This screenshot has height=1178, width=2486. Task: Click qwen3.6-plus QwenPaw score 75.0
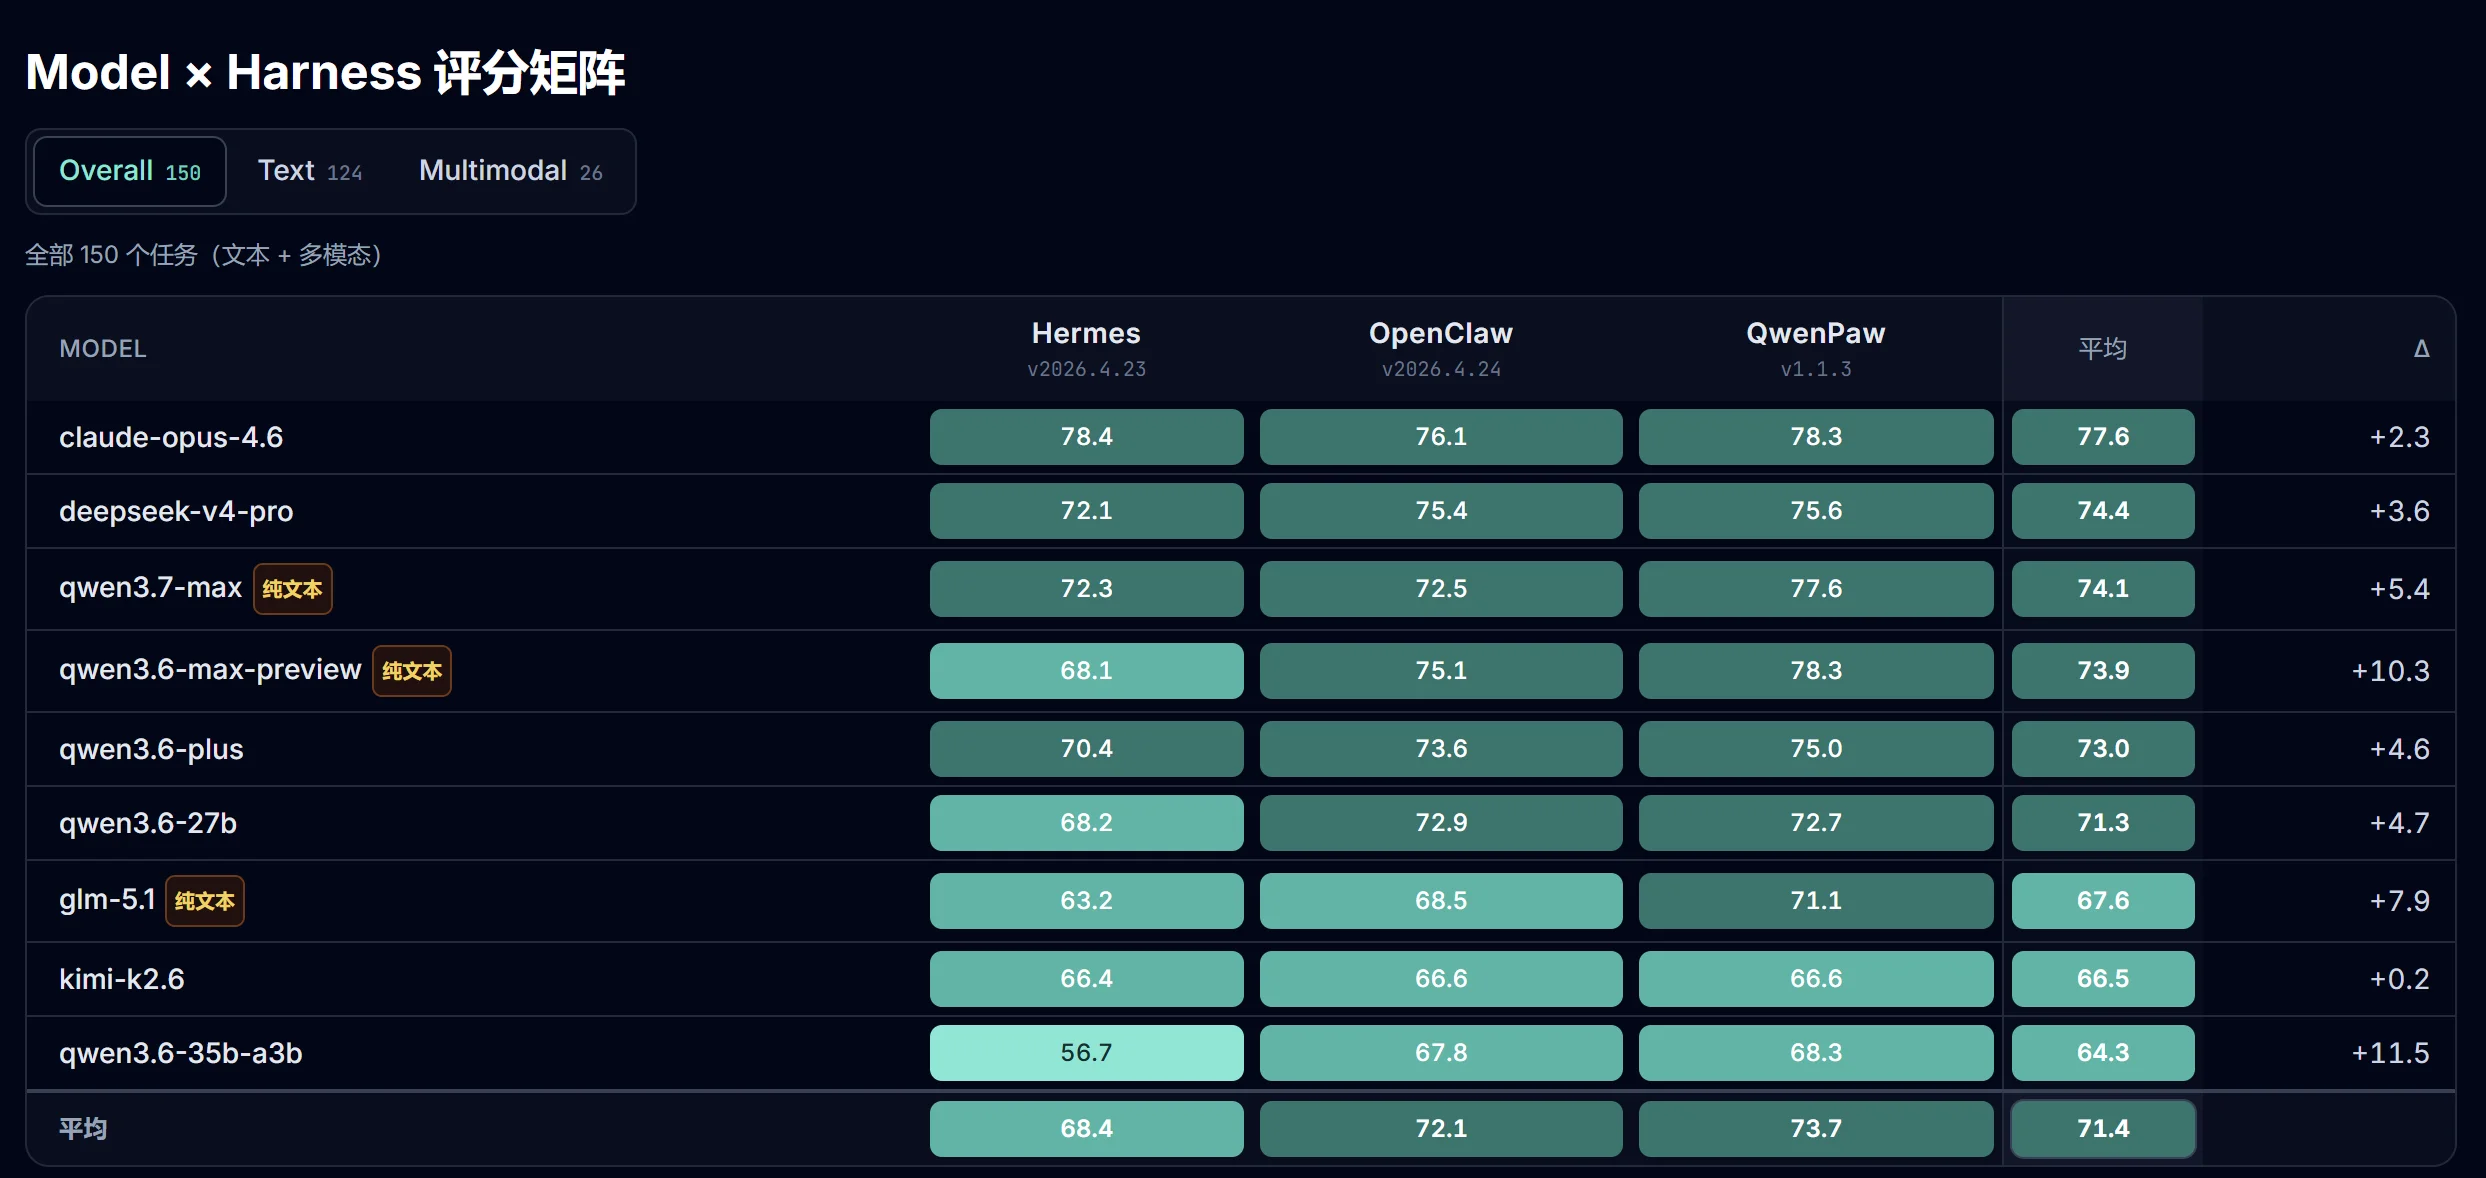1816,749
